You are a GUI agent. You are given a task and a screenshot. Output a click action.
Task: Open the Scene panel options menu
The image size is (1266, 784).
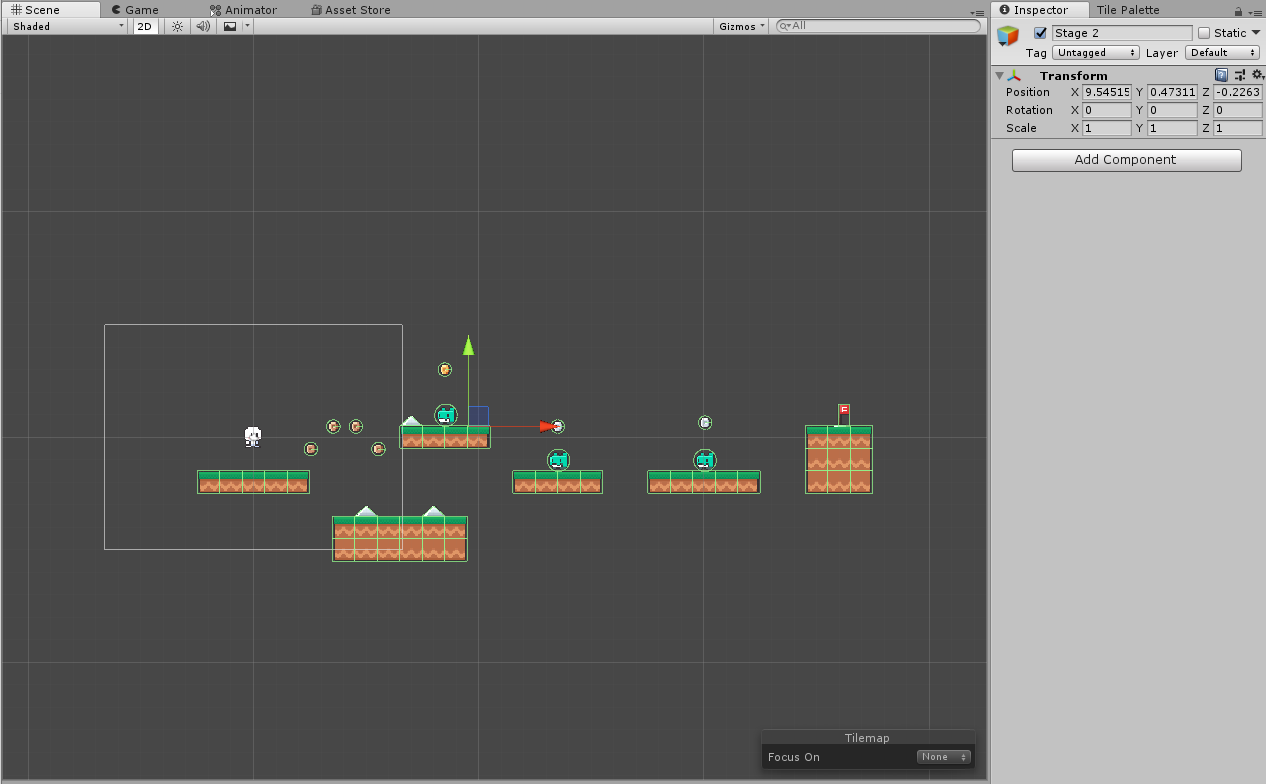[x=977, y=12]
